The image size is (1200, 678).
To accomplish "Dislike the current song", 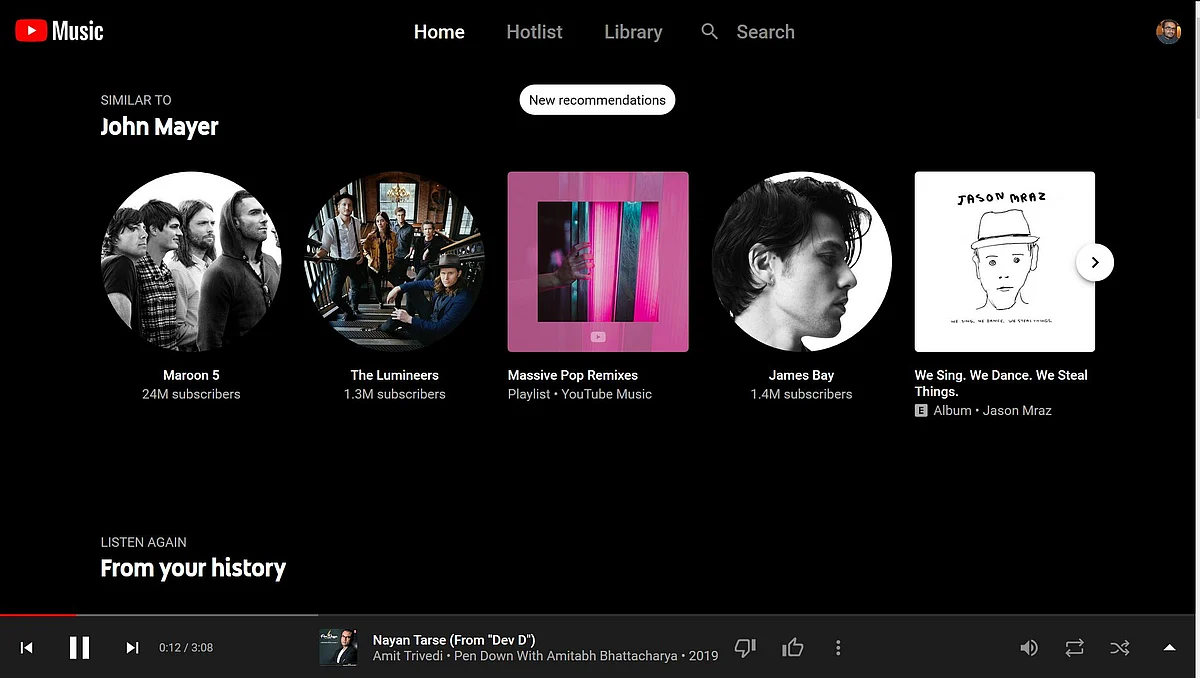I will (x=745, y=648).
